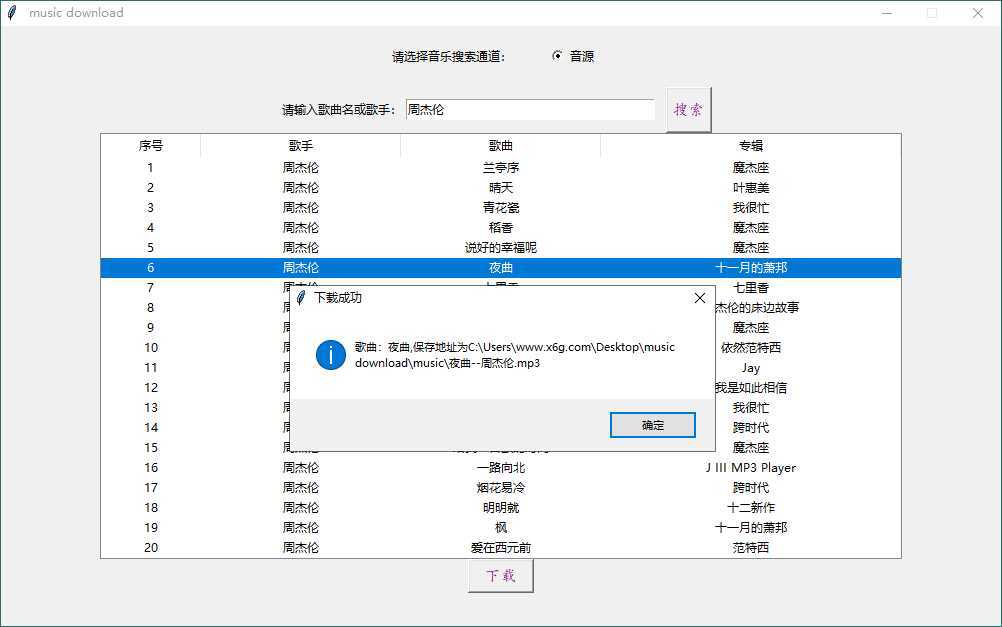This screenshot has width=1002, height=627.
Task: Select the 明明就 song row
Action: click(500, 507)
